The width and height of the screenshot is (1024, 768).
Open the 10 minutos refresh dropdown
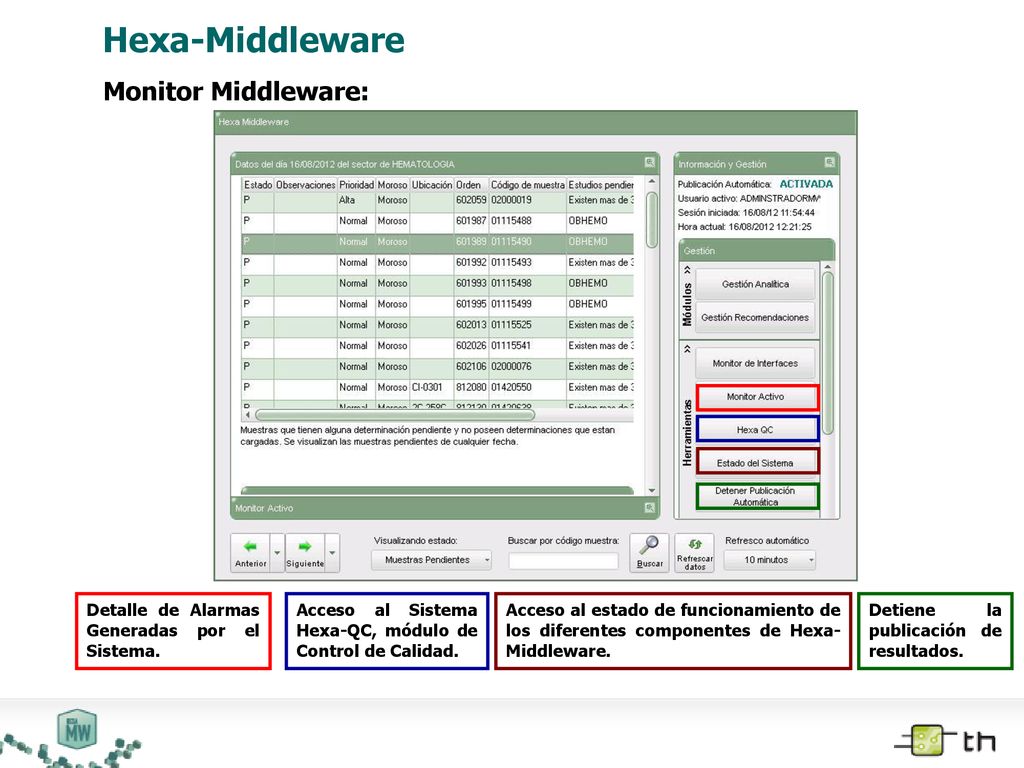coord(771,560)
